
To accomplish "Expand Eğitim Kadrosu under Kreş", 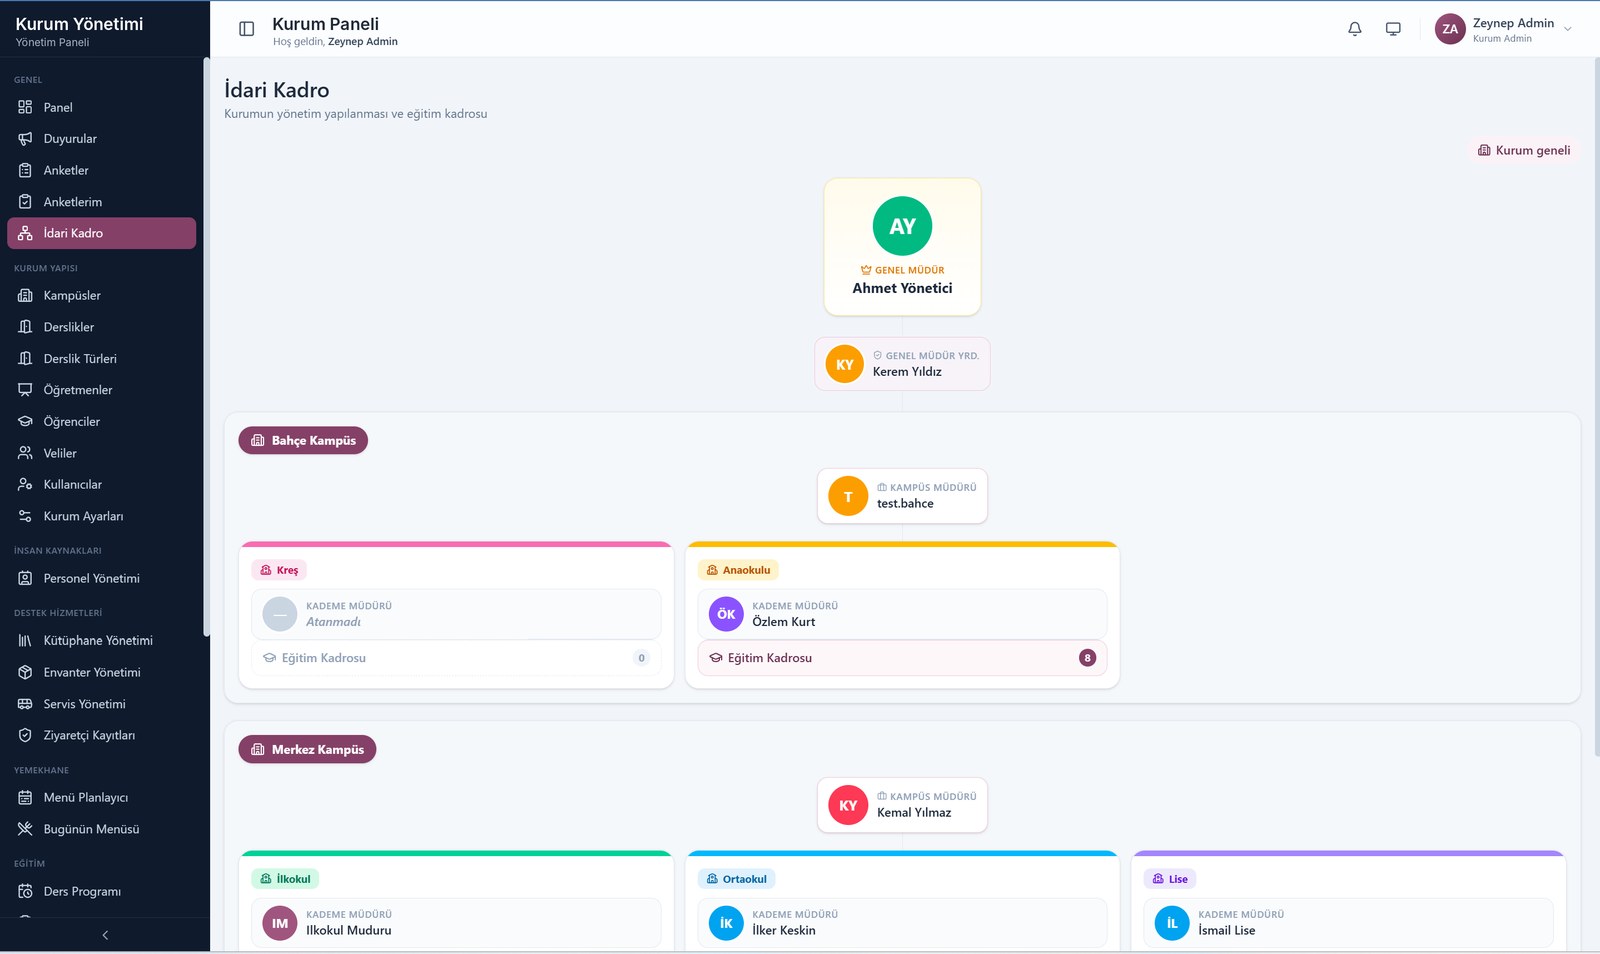I will coord(456,658).
